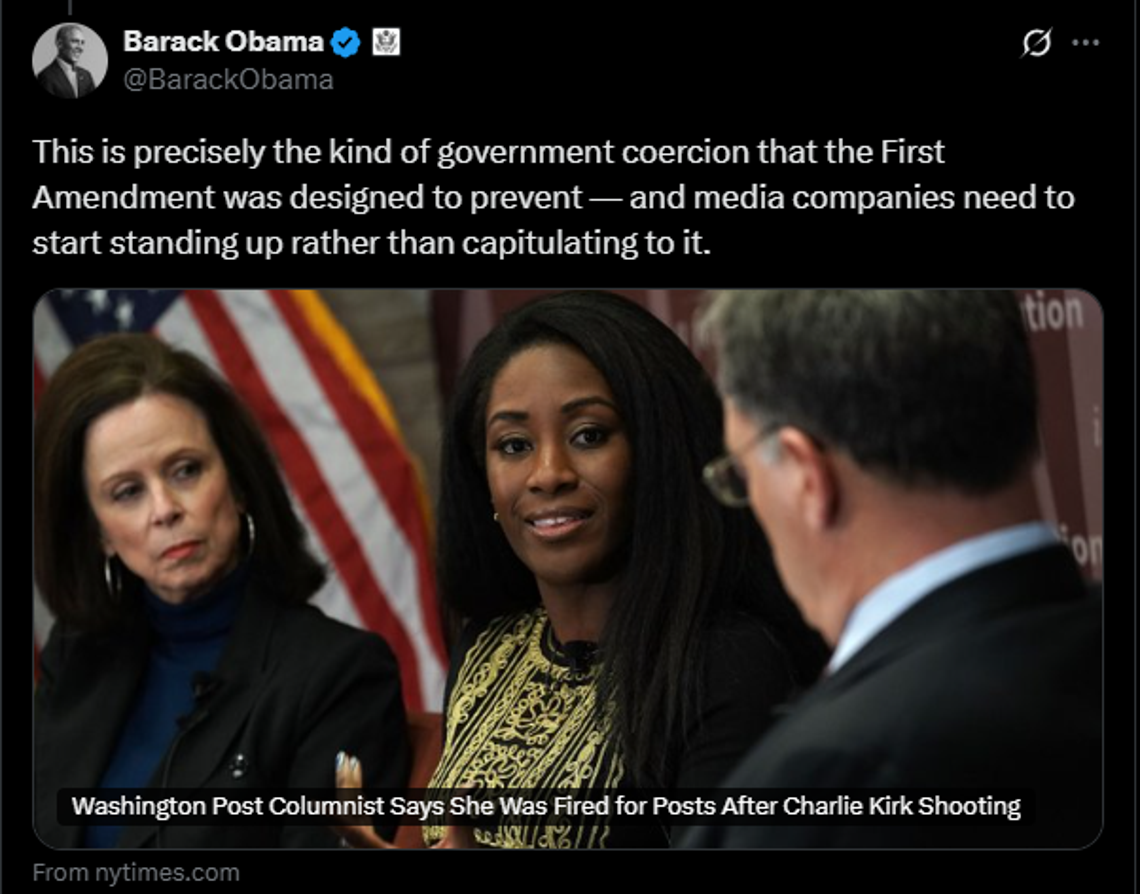This screenshot has width=1140, height=894.
Task: Click the government affiliation seal badge
Action: coord(386,42)
